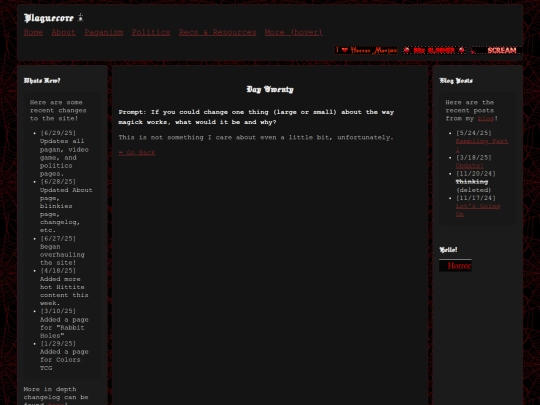540x405 pixels.
Task: Open the Update! blog post
Action: point(469,166)
